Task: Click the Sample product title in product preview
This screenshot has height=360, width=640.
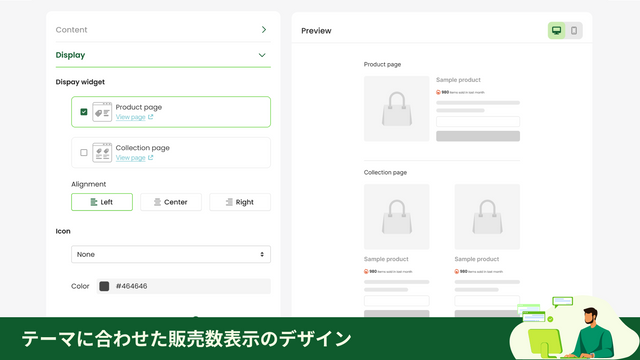Action: coord(458,80)
